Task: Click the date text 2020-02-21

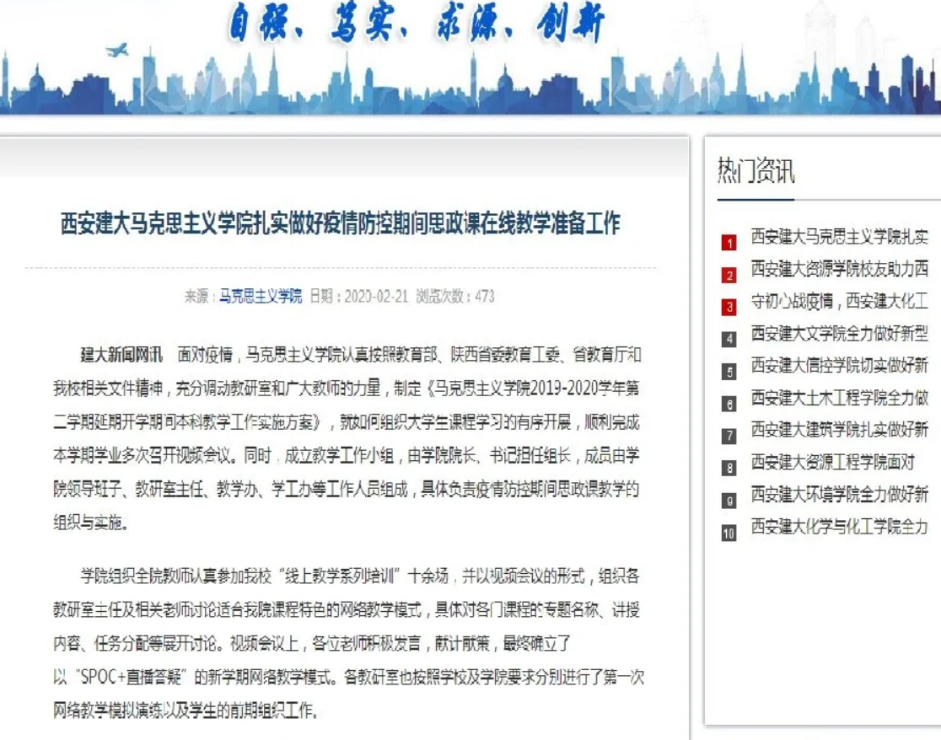Action: tap(376, 296)
